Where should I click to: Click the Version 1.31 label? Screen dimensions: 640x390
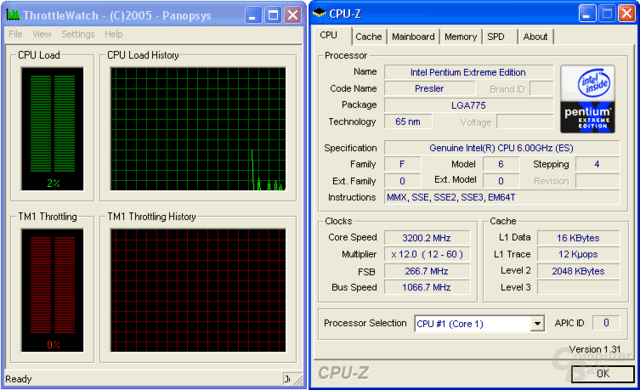tap(595, 350)
